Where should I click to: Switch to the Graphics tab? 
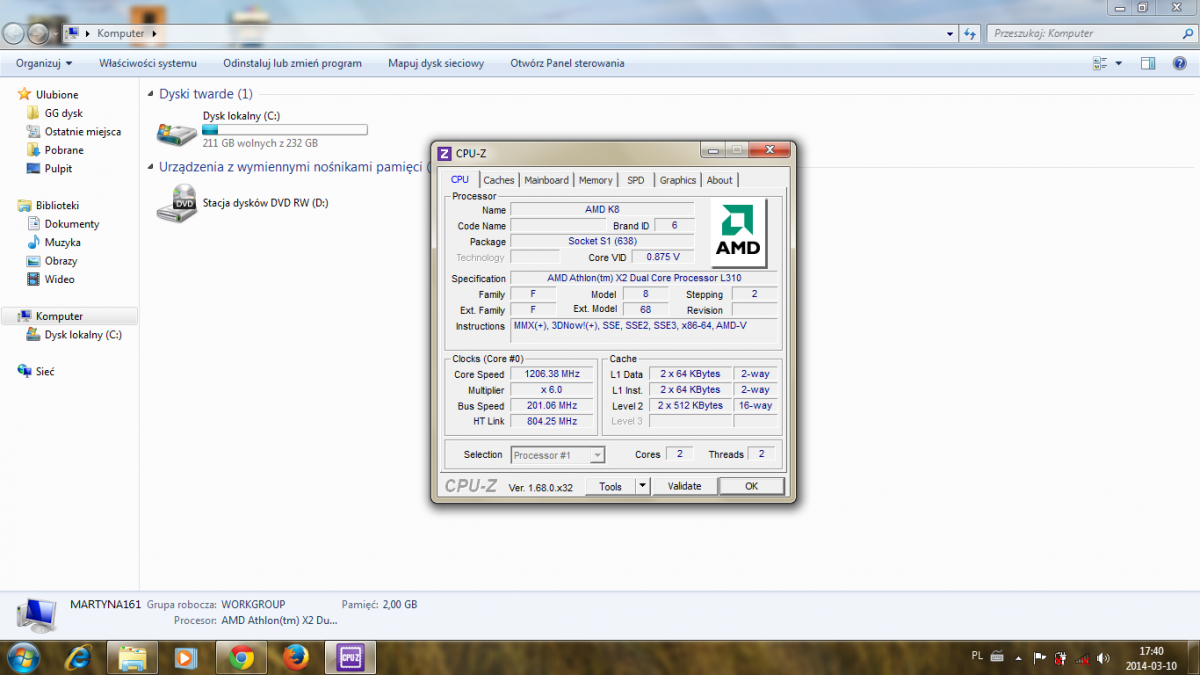tap(678, 180)
